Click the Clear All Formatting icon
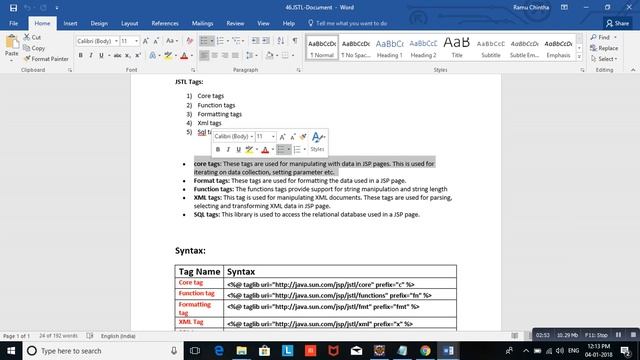This screenshot has height=360, width=640. 189,41
